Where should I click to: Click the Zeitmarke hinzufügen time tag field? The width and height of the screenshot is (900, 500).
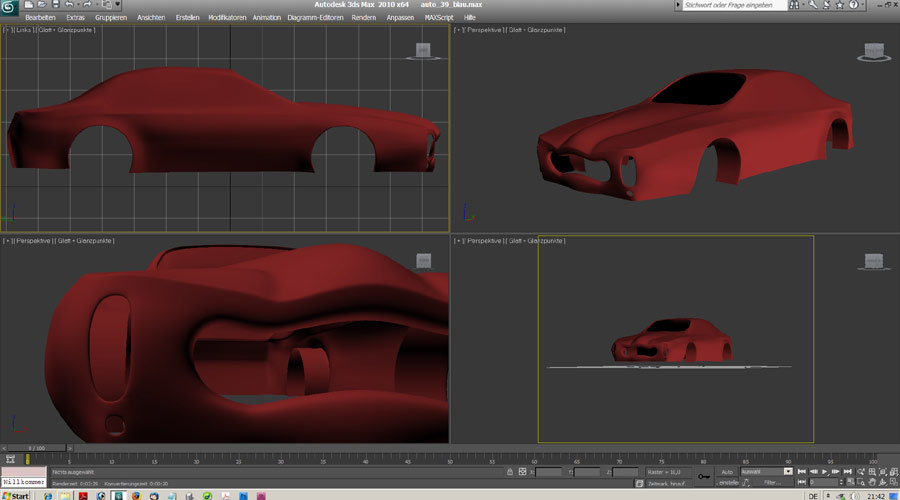coord(667,482)
